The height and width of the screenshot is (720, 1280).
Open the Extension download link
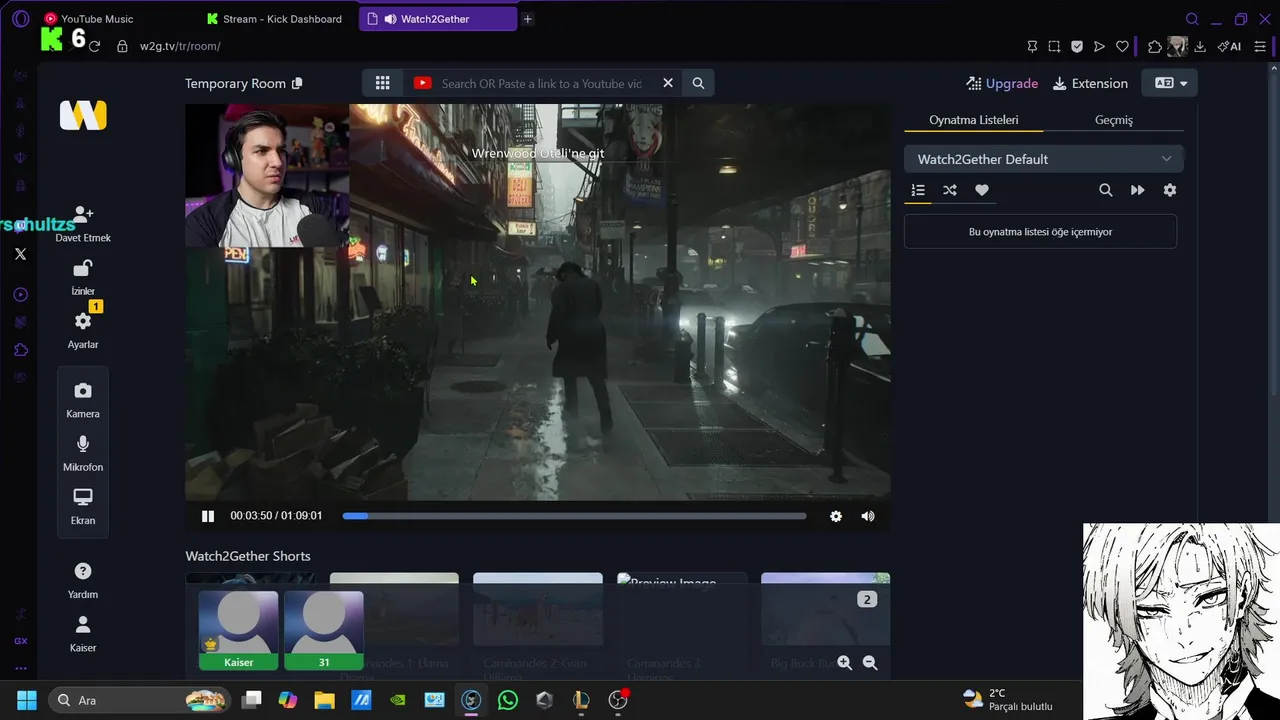point(1090,83)
